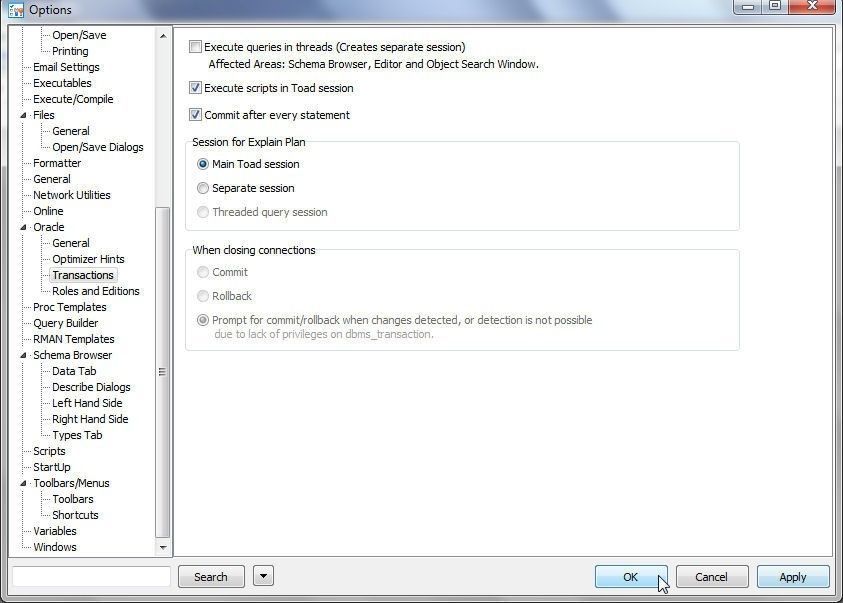Open Data Tab options
The height and width of the screenshot is (603, 843).
[x=74, y=371]
